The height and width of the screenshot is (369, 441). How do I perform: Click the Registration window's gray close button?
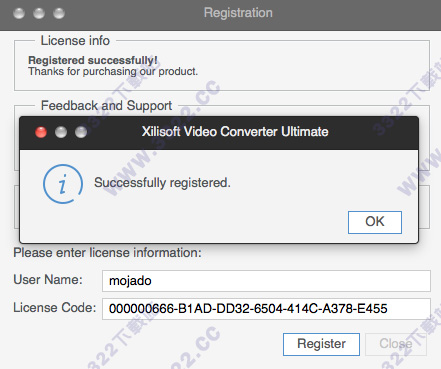(x=19, y=13)
